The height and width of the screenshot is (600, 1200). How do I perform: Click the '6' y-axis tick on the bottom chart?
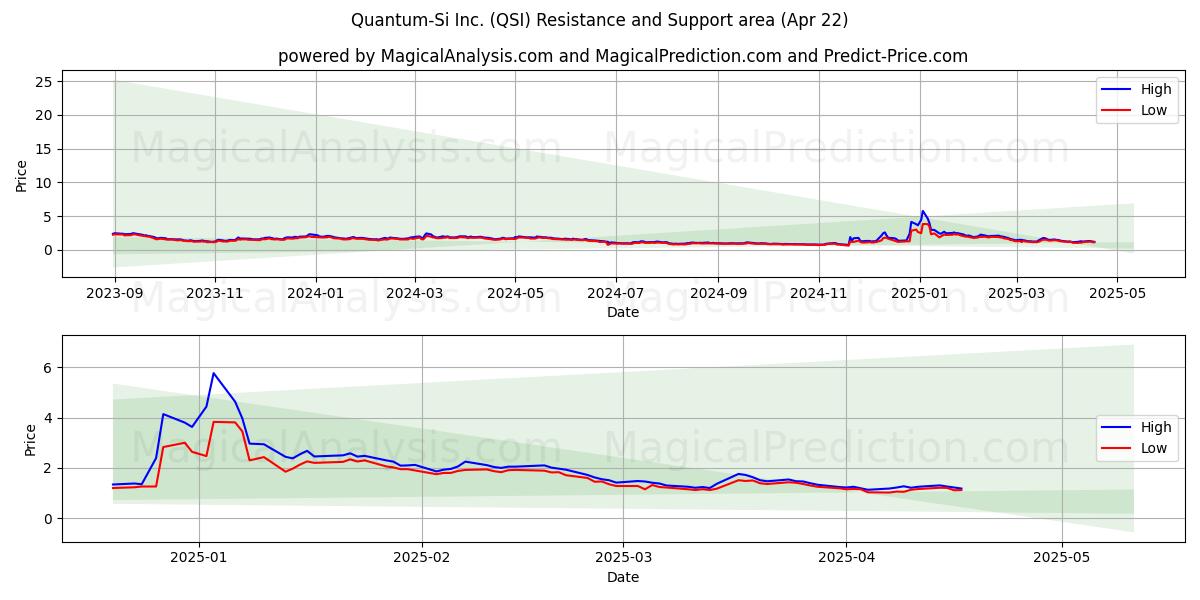coord(48,368)
